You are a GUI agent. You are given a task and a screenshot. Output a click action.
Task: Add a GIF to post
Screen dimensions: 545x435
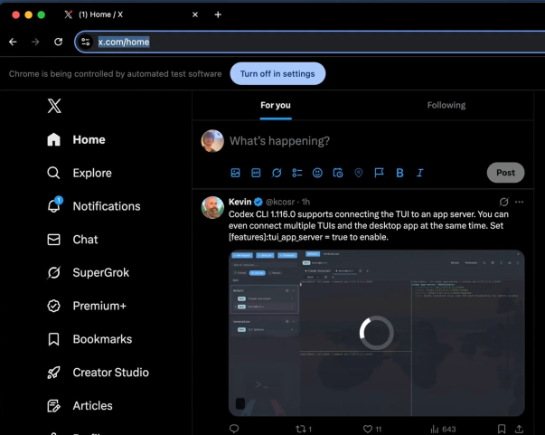tap(256, 173)
